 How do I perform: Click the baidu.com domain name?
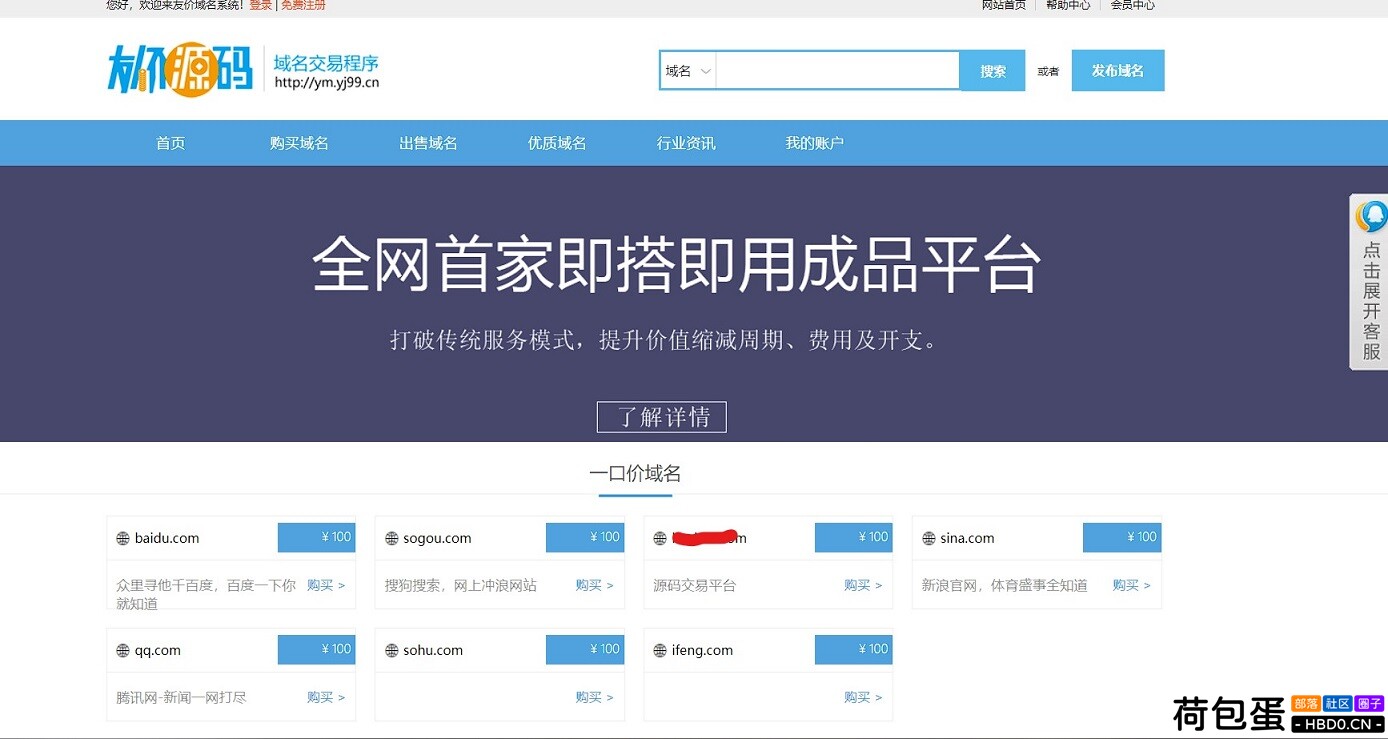[167, 538]
